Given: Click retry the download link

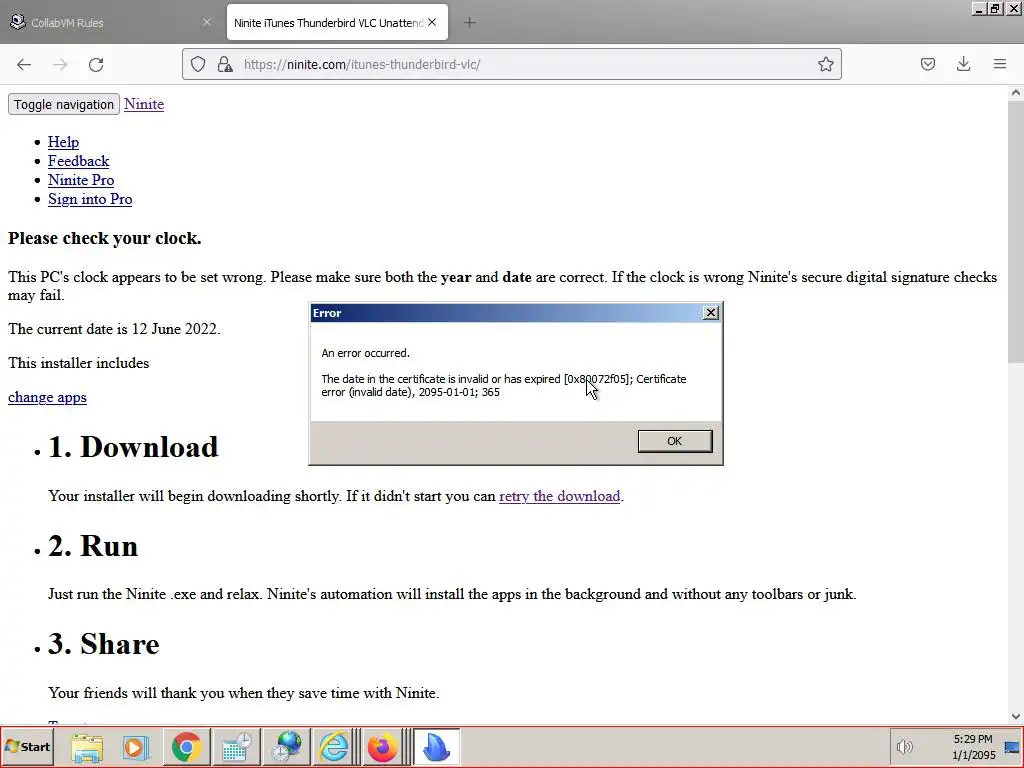Looking at the screenshot, I should (x=560, y=496).
